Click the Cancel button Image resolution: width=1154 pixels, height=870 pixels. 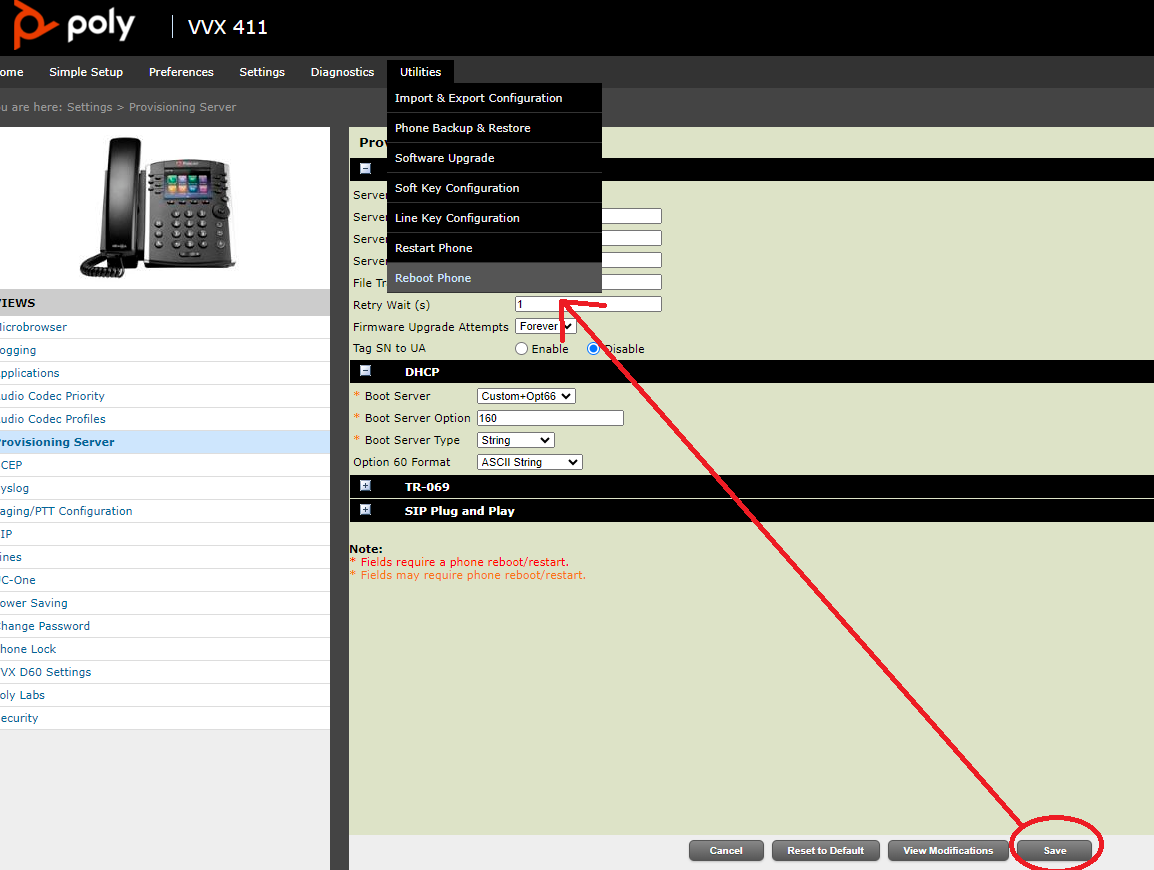click(726, 850)
